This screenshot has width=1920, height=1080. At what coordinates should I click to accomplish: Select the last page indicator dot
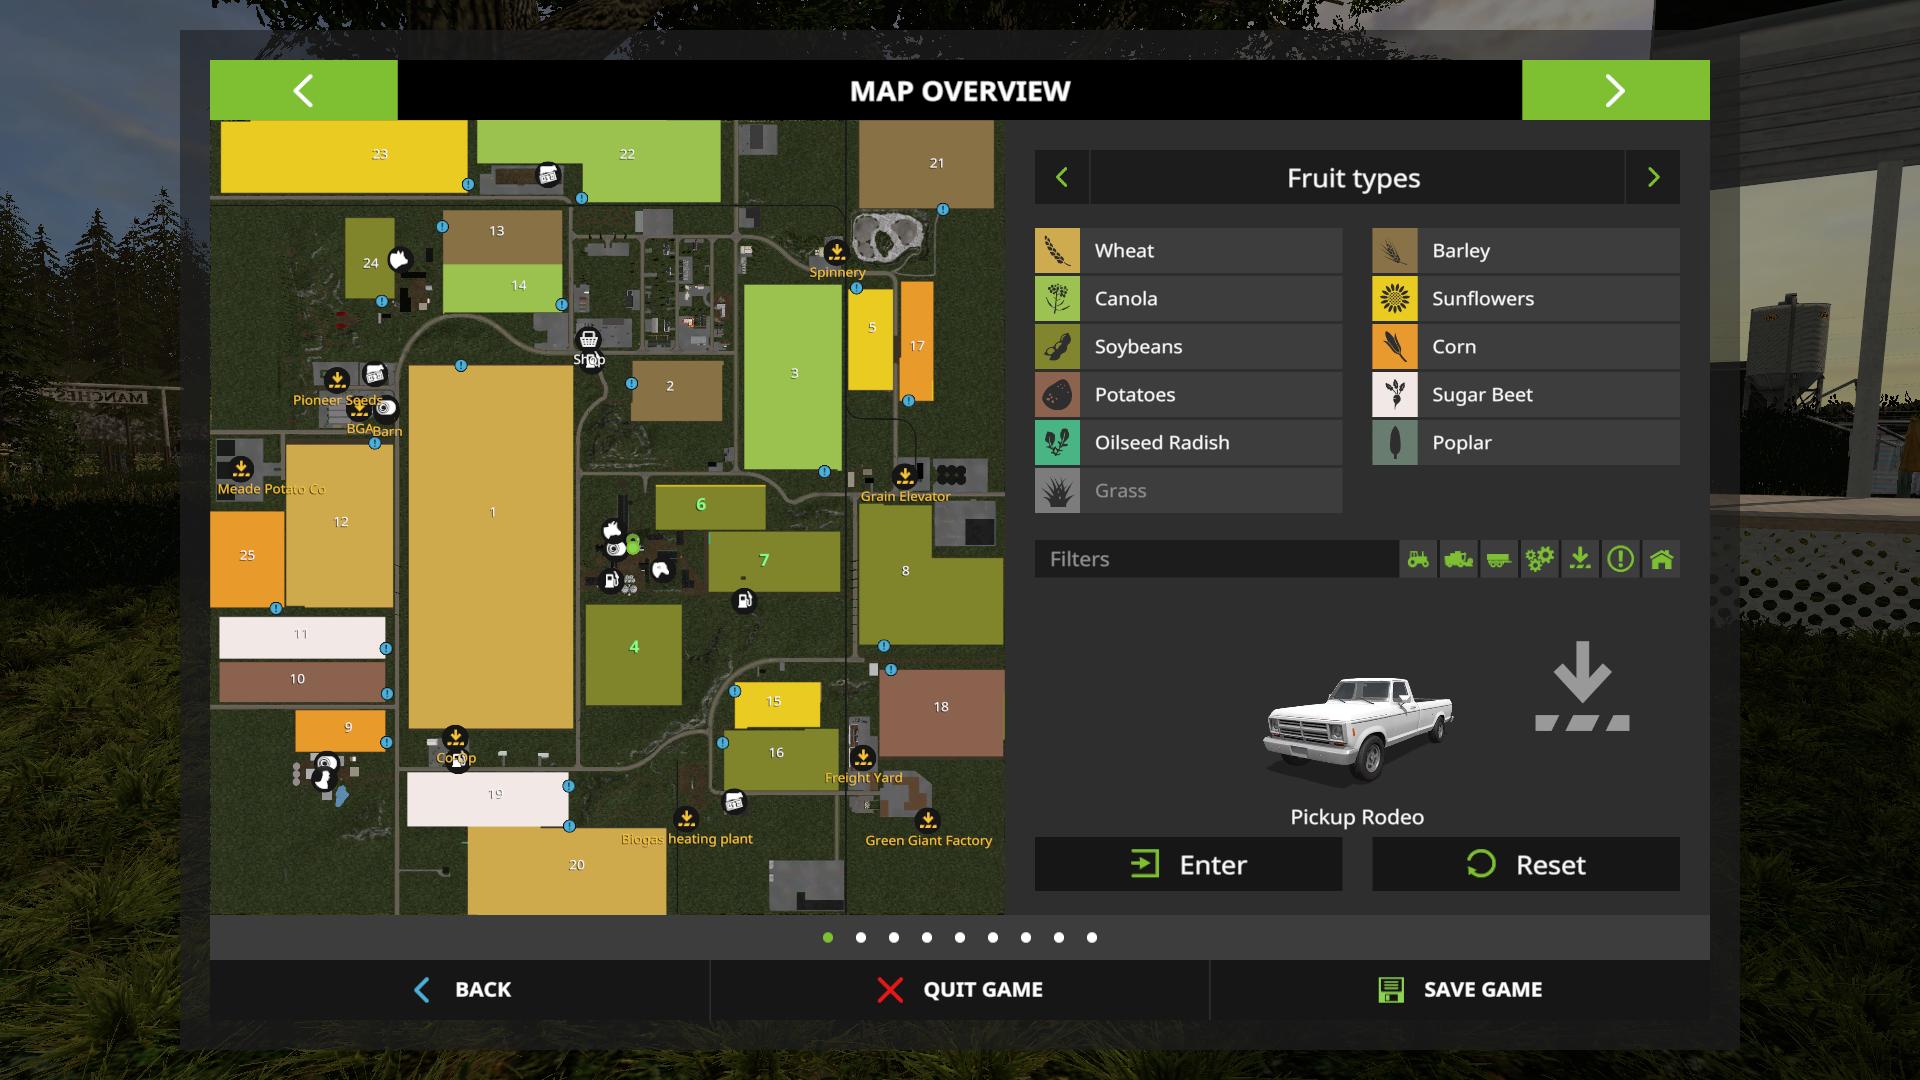tap(1092, 938)
